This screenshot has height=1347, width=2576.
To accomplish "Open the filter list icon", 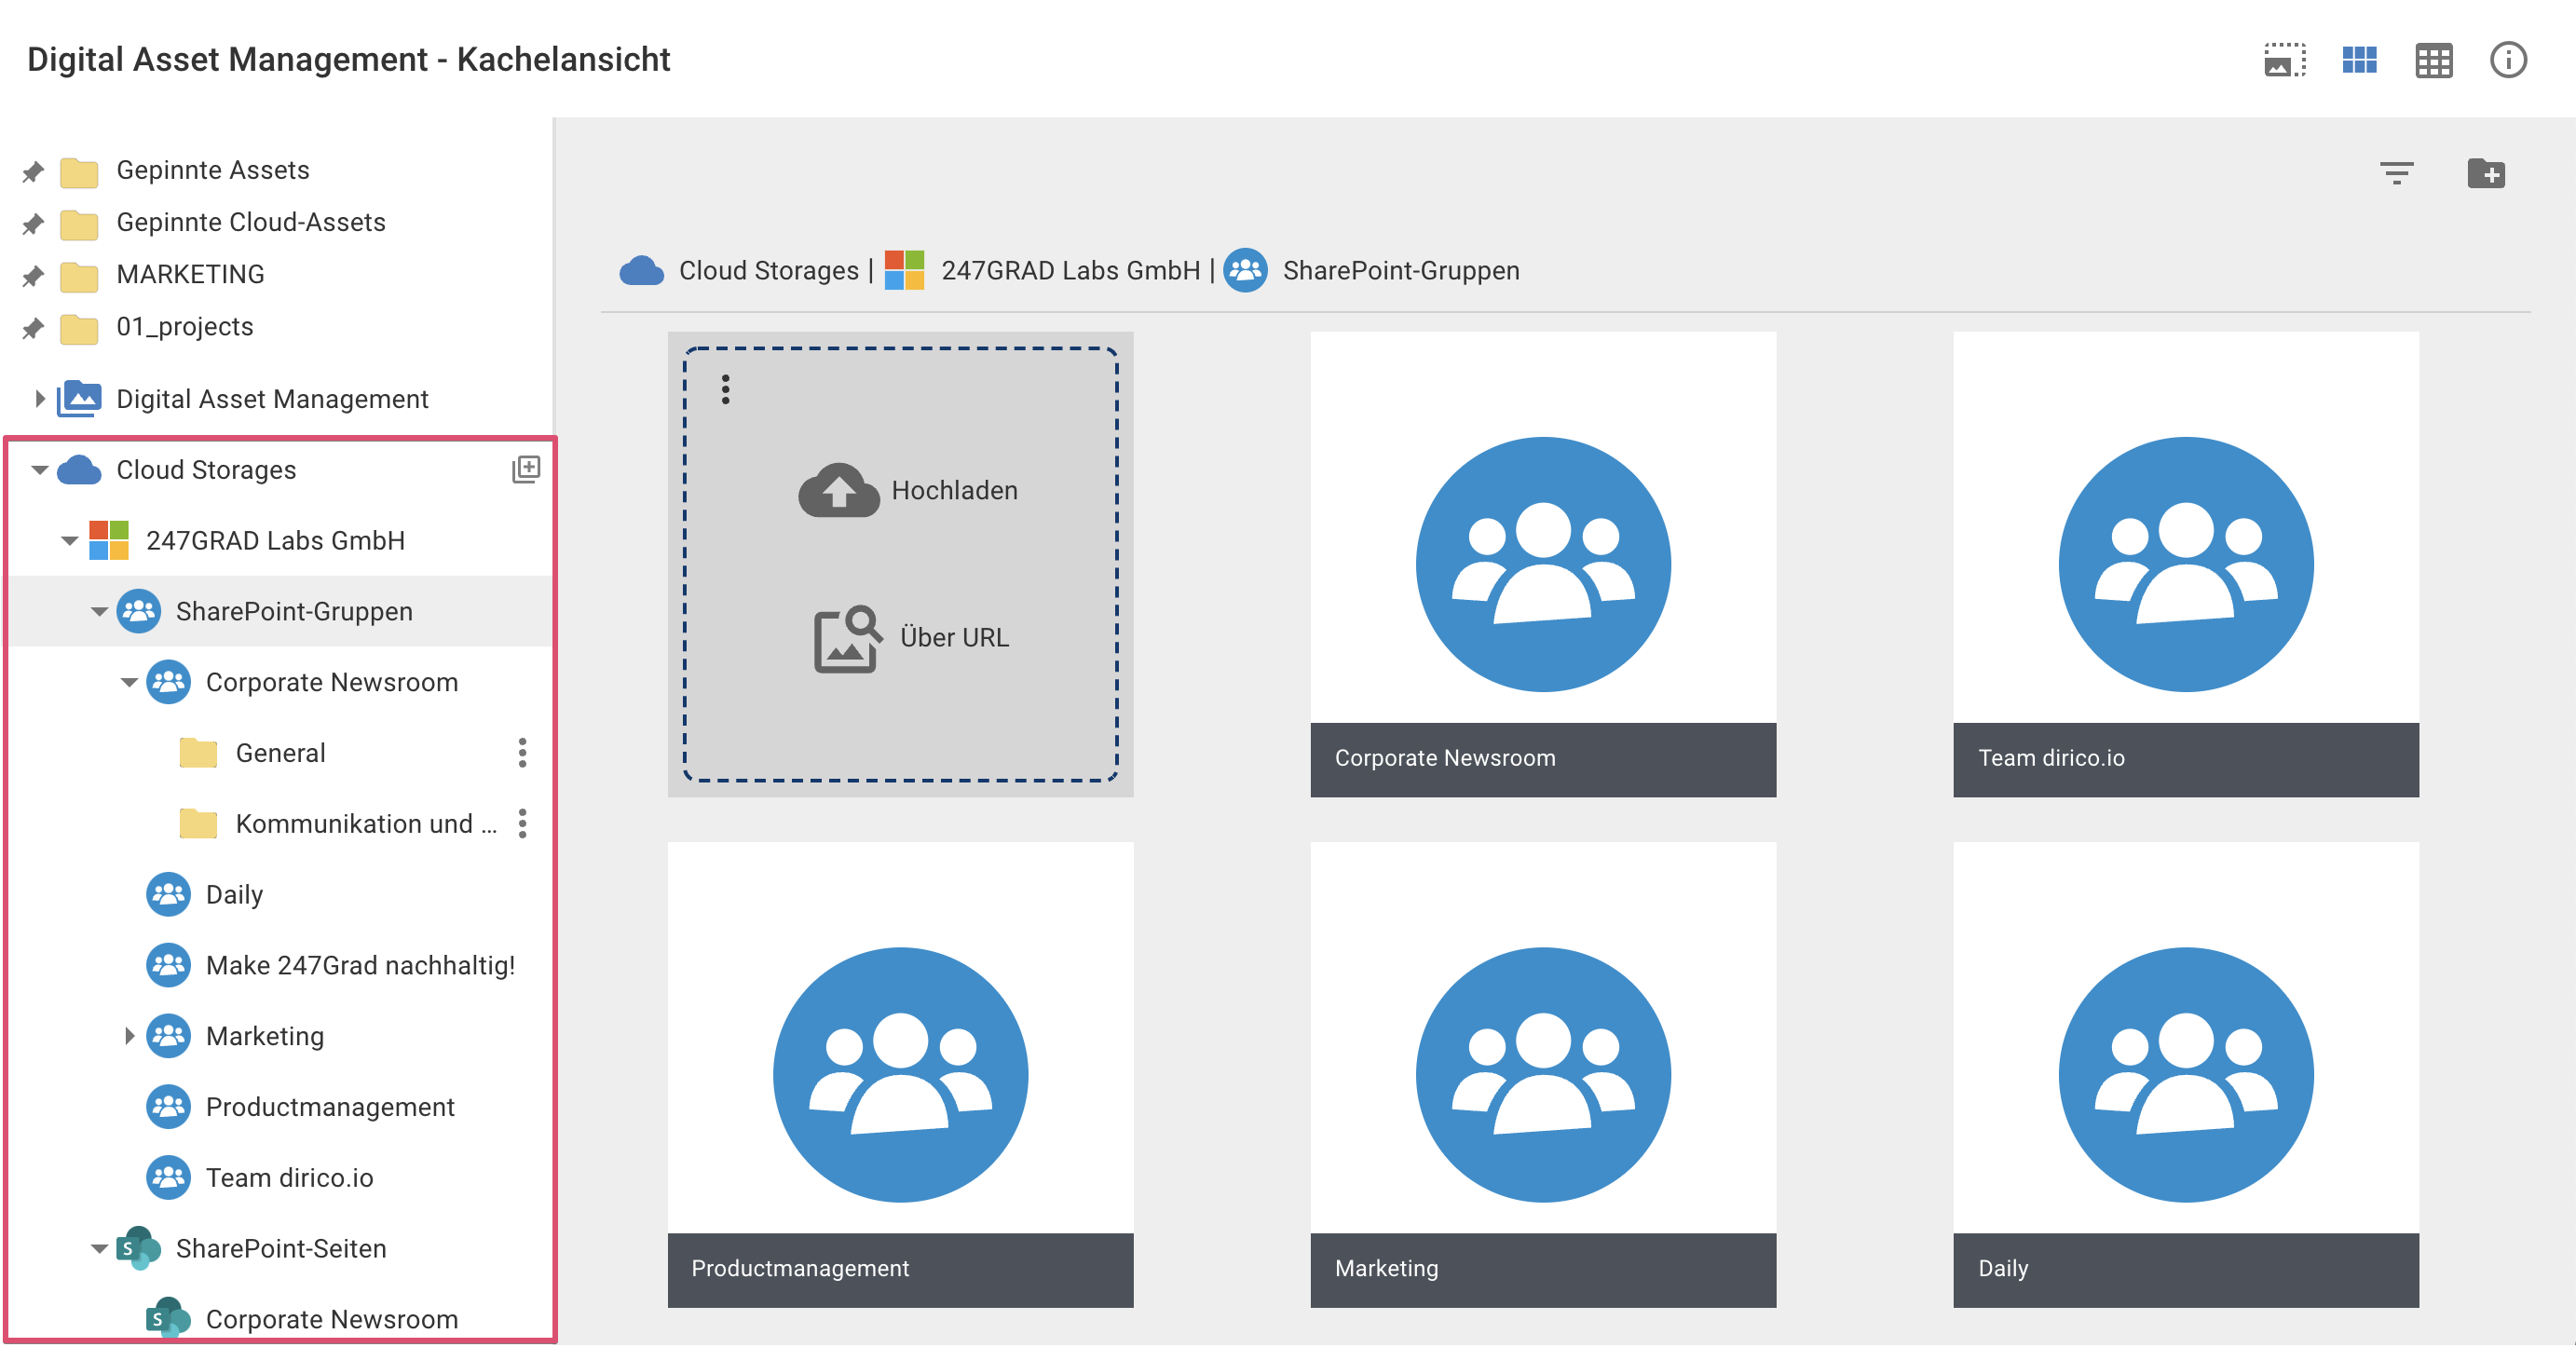I will [2396, 174].
